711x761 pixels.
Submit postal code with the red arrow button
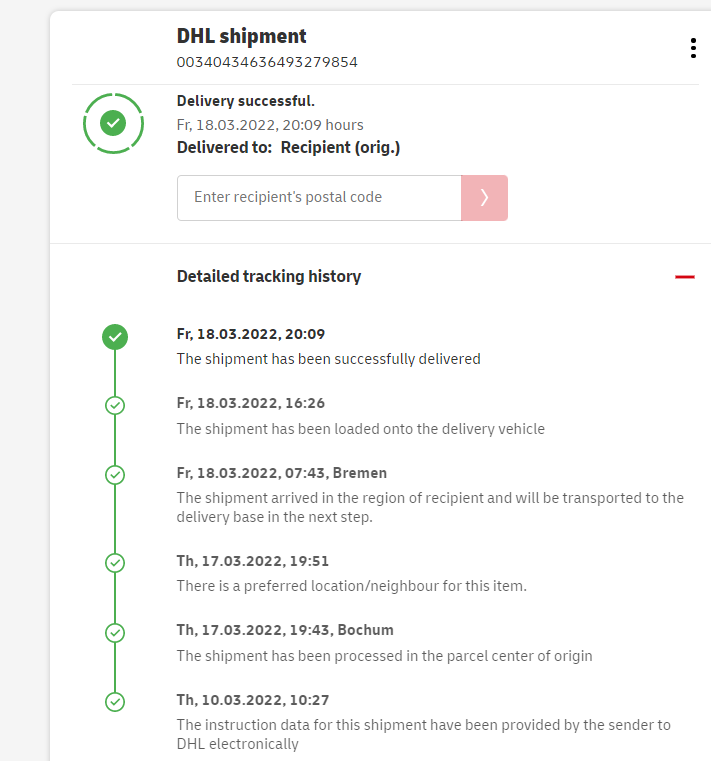tap(484, 198)
